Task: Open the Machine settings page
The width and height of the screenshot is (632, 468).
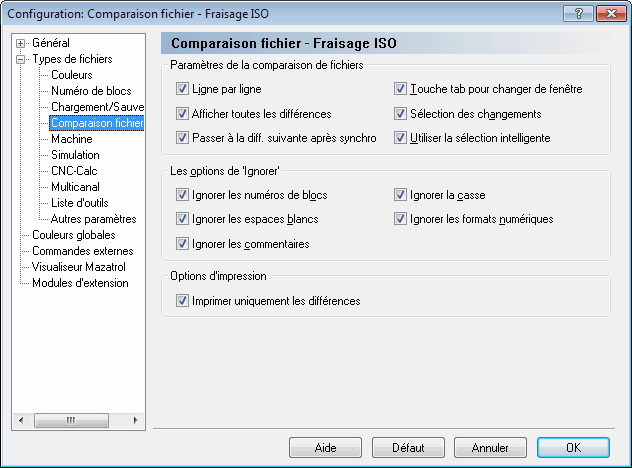Action: [72, 139]
